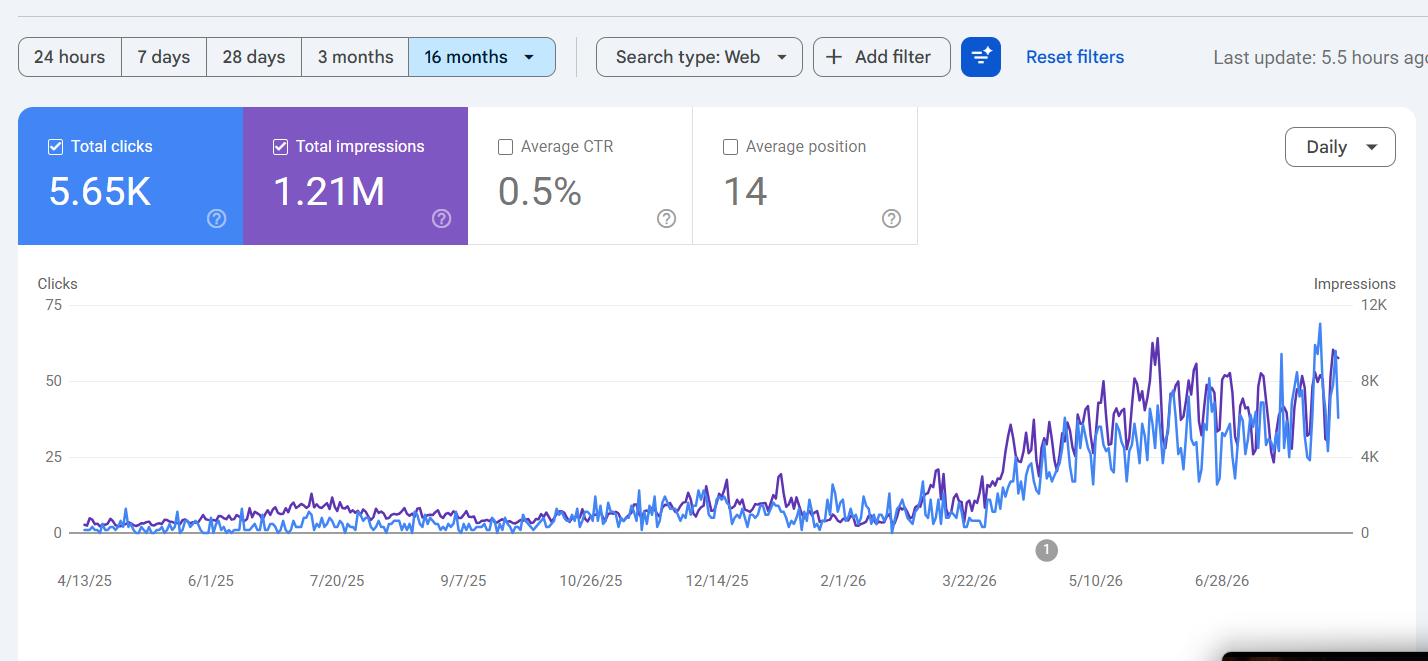Click the Reset filters link
Viewport: 1428px width, 661px height.
[1075, 57]
